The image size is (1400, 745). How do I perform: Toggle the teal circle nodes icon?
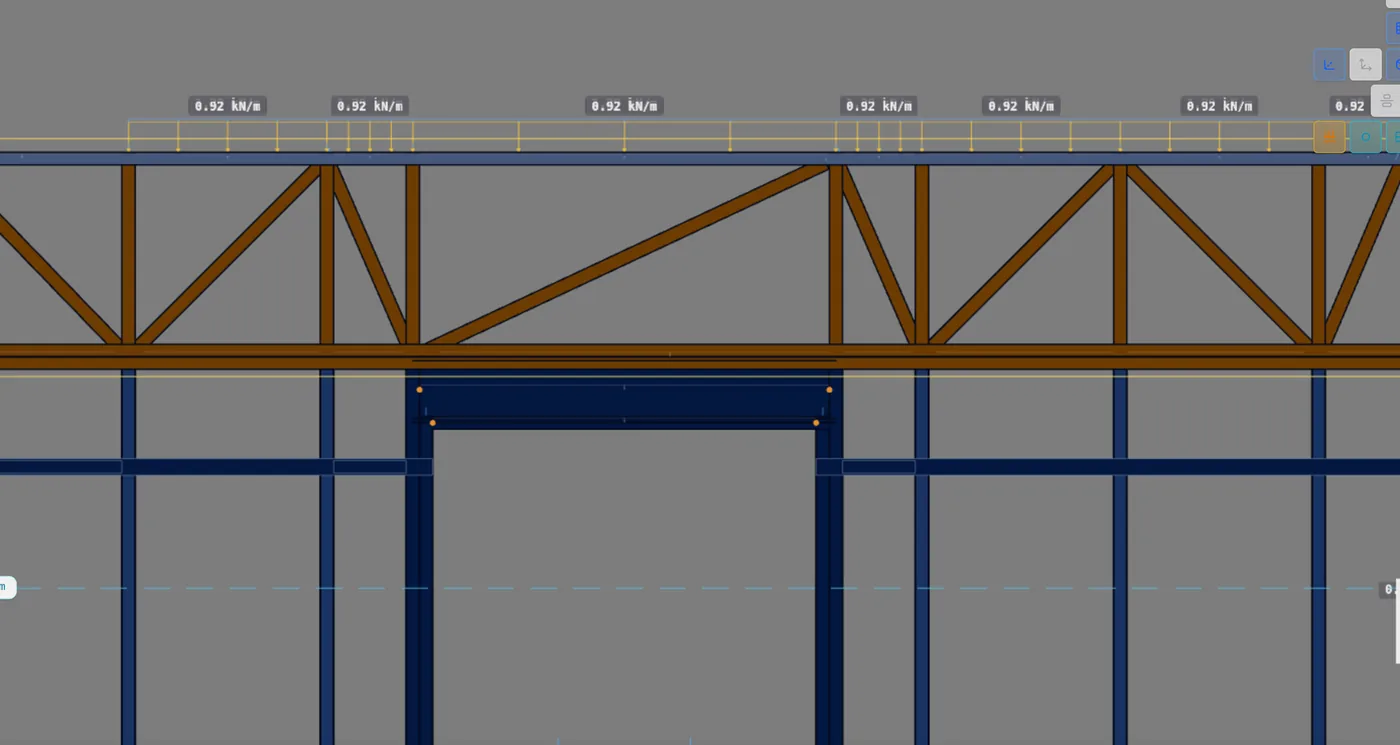[x=1365, y=137]
